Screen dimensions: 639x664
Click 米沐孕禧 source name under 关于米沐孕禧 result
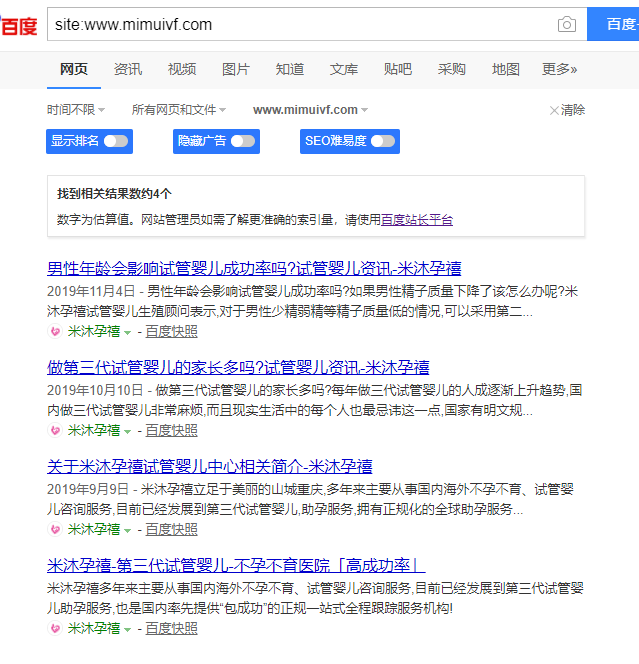[x=94, y=530]
